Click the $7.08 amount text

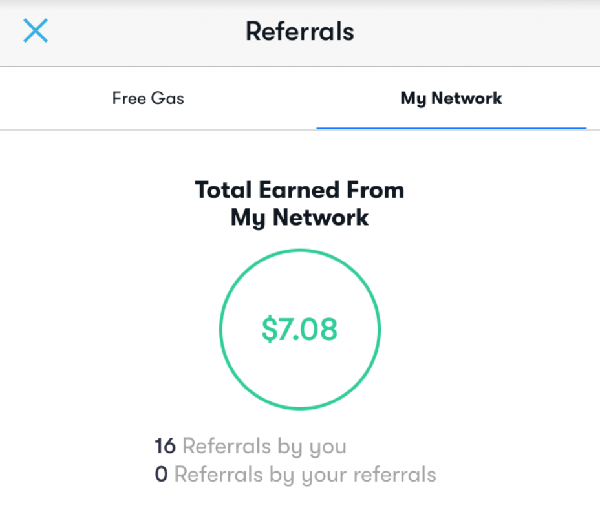pos(300,329)
